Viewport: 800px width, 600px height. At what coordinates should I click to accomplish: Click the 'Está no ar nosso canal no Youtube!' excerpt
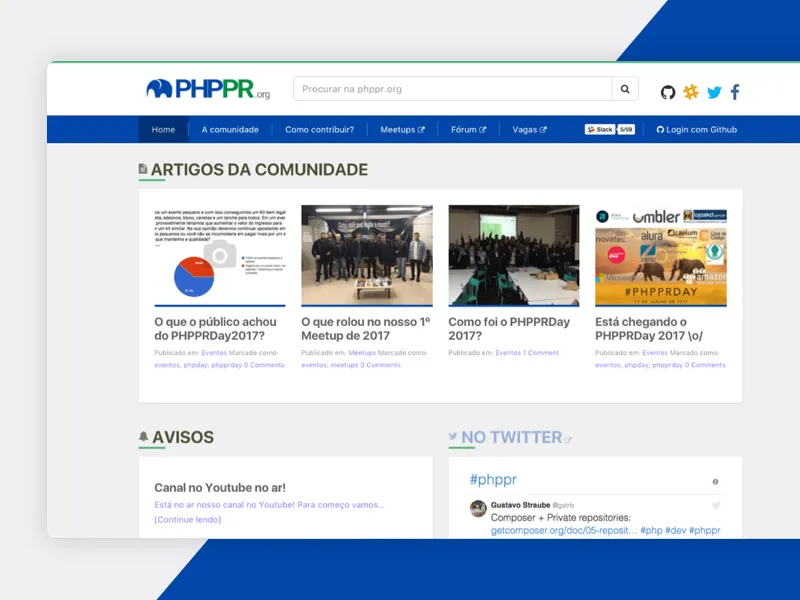[269, 505]
